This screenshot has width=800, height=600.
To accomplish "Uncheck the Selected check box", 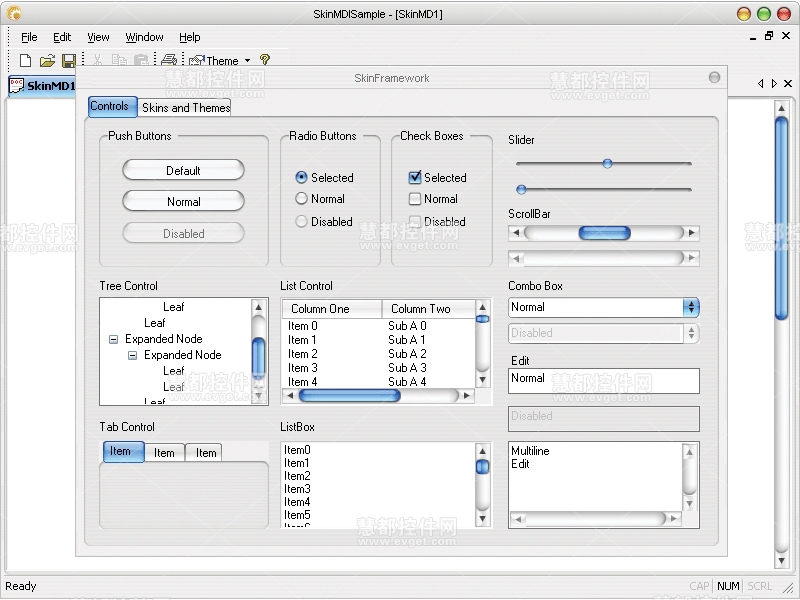I will pyautogui.click(x=415, y=178).
